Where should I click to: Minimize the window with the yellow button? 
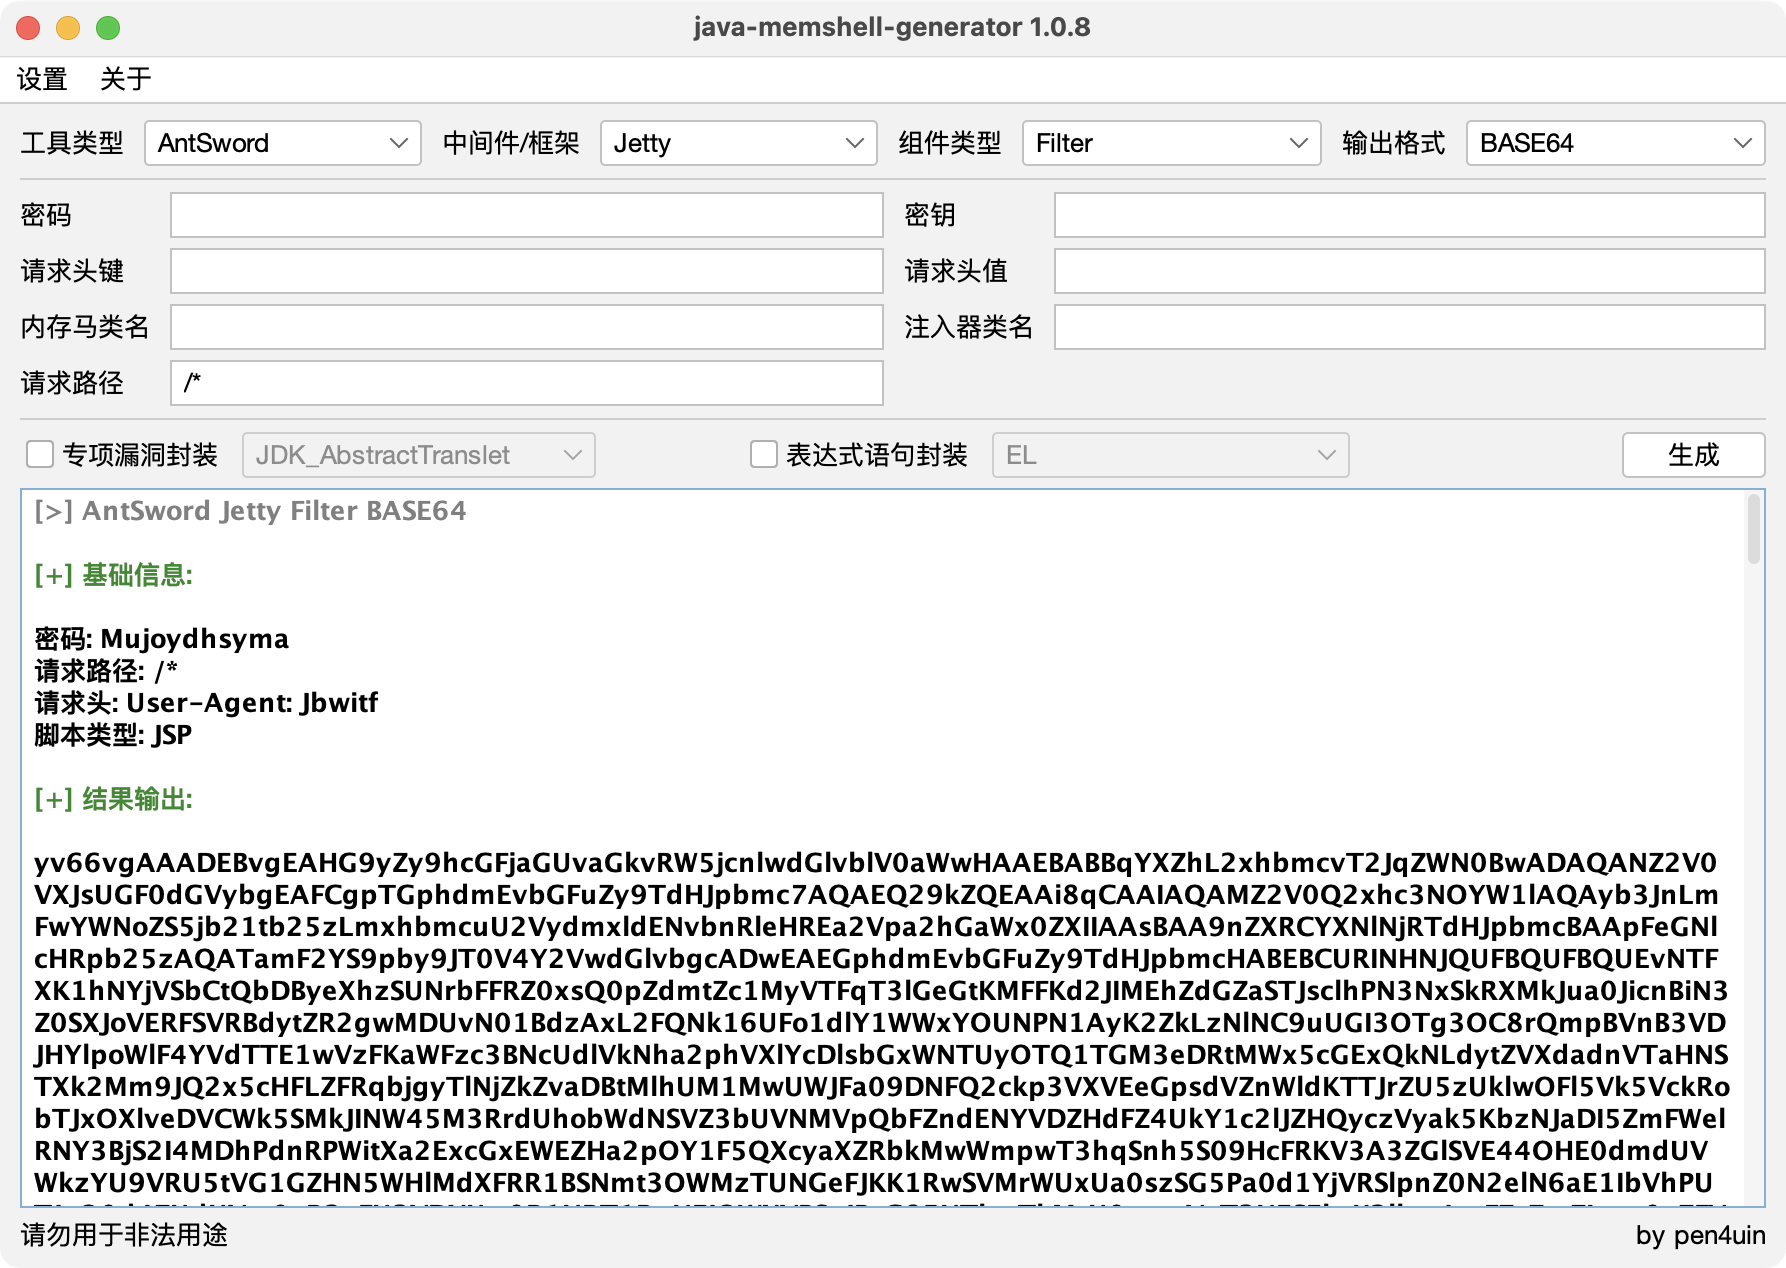pyautogui.click(x=68, y=28)
